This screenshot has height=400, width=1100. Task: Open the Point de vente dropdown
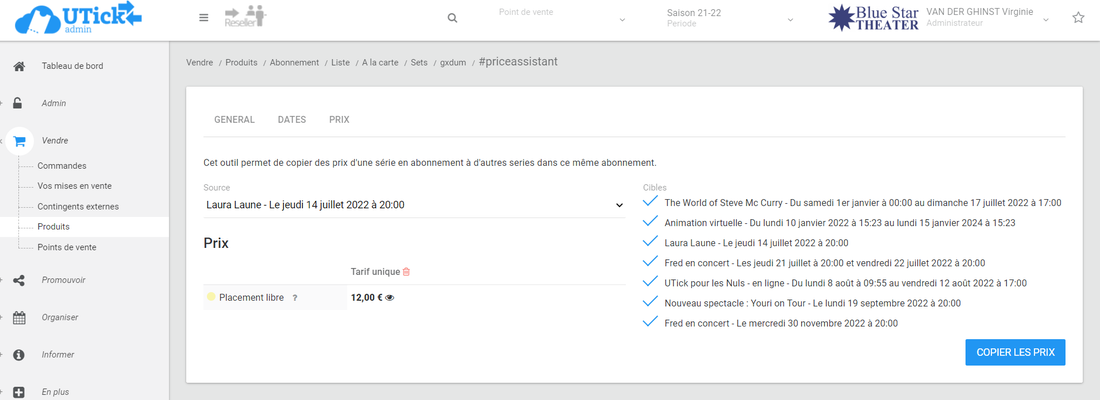[562, 18]
